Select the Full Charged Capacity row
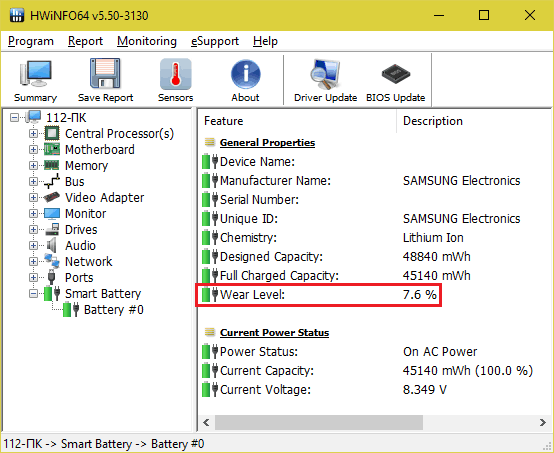Viewport: 554px width, 453px height. (336, 276)
